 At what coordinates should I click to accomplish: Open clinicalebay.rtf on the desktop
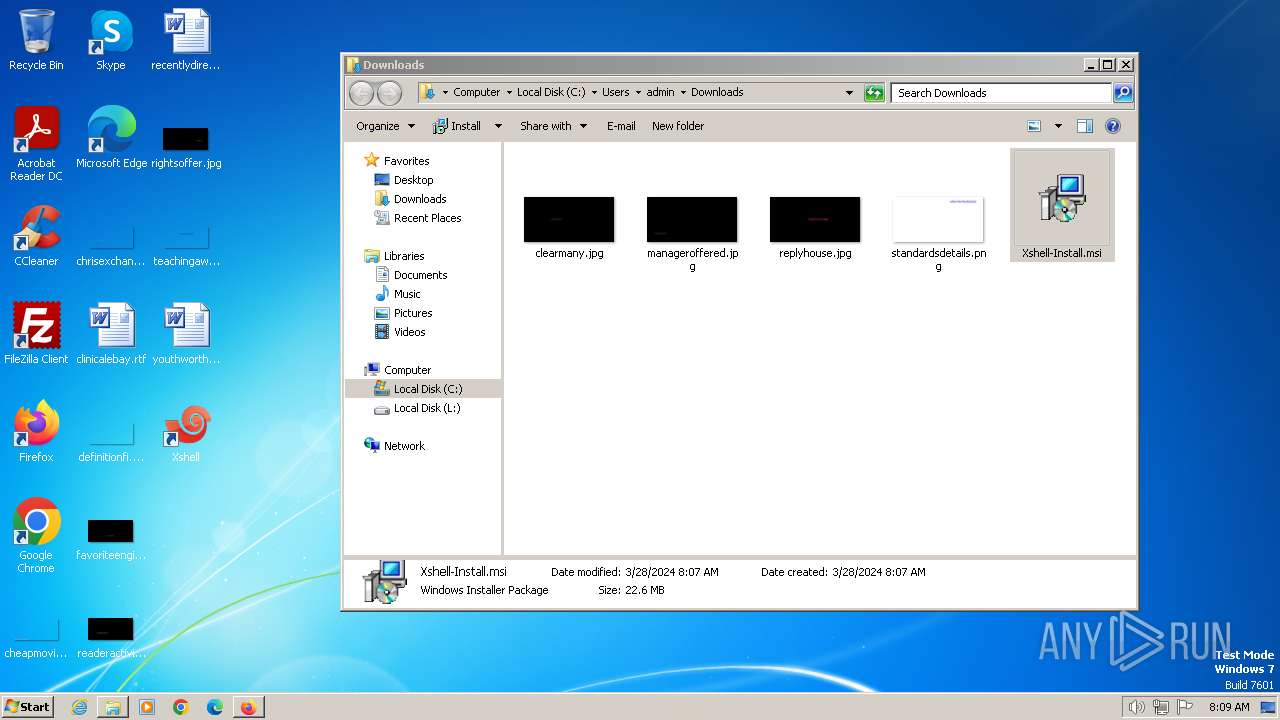(111, 334)
